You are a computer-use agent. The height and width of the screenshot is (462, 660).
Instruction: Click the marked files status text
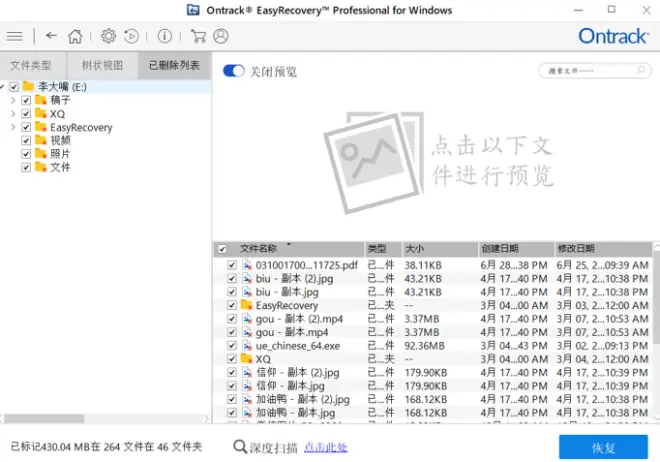click(106, 447)
